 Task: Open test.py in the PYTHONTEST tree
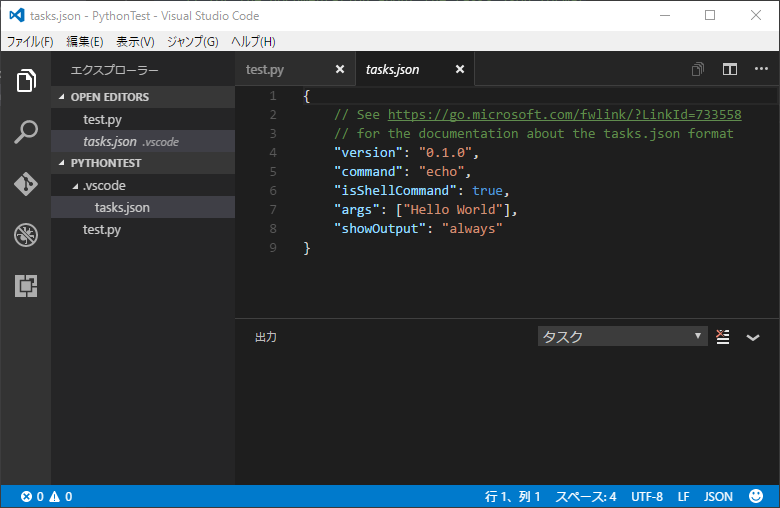click(143, 229)
